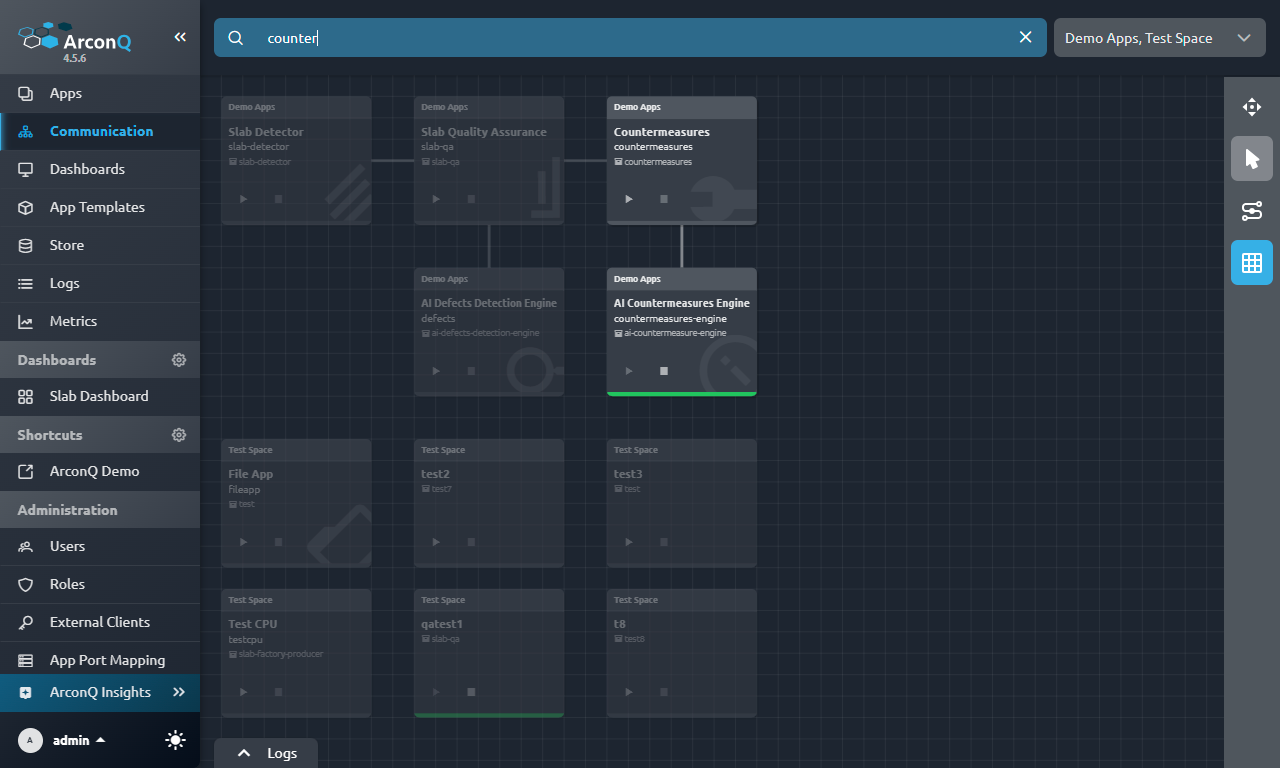Click the Shortcuts section gear icon
This screenshot has height=768, width=1280.
(179, 435)
